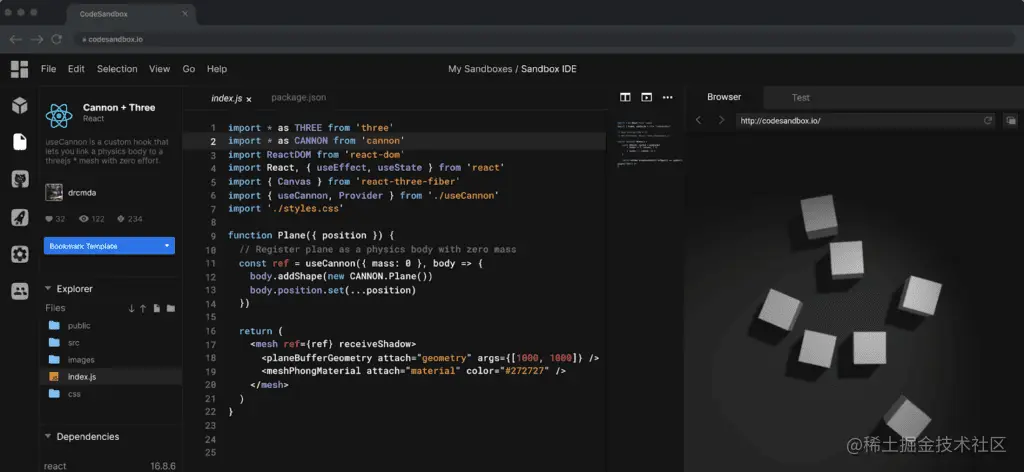Click the My Sandboxes breadcrumb link
The width and height of the screenshot is (1024, 472).
point(480,69)
